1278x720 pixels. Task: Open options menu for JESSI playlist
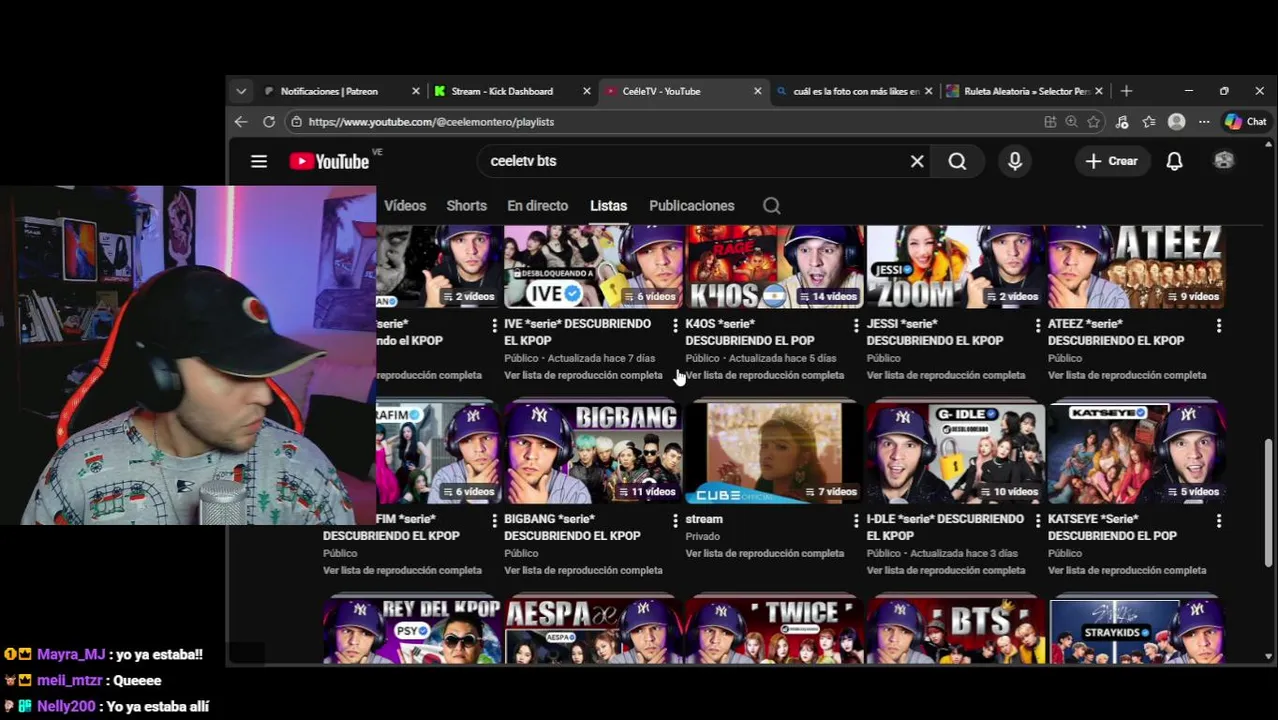(x=1037, y=326)
